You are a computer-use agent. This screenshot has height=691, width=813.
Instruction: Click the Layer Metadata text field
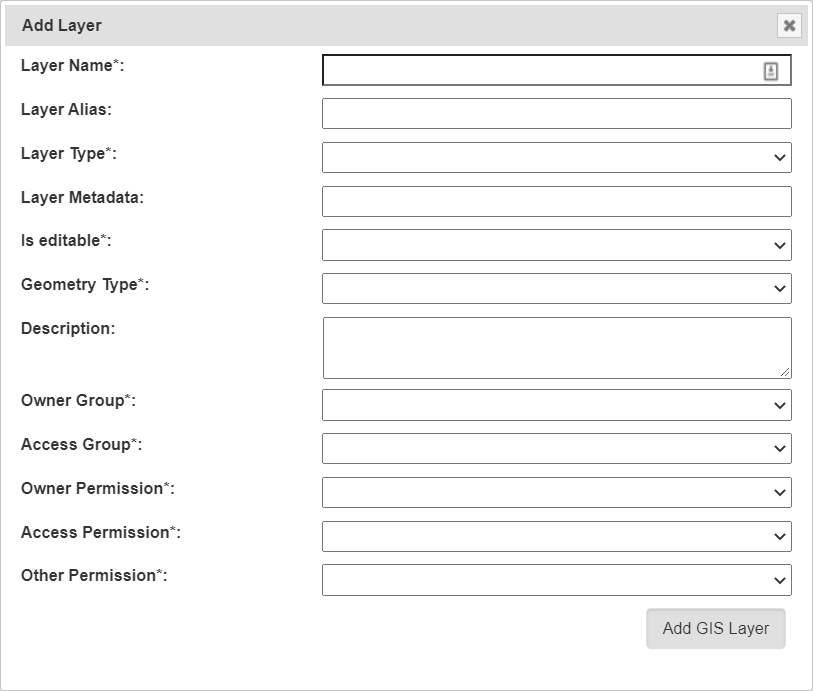coord(556,202)
